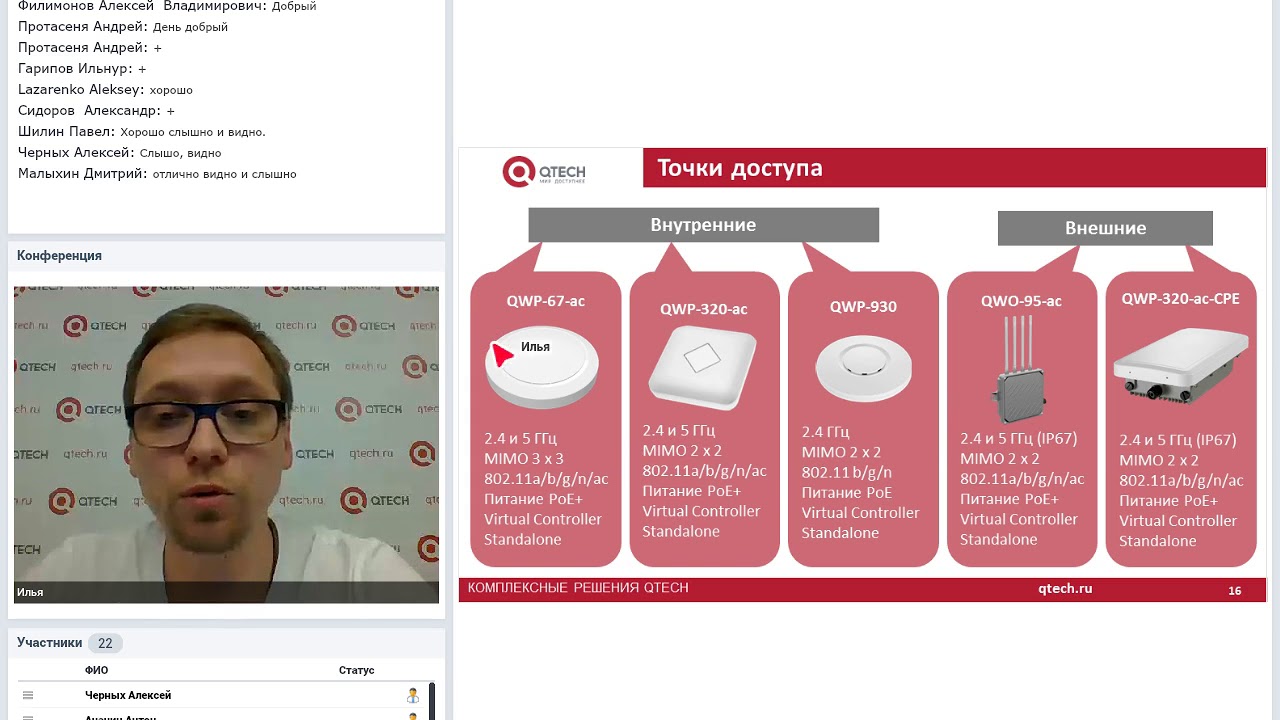
Task: Click chat message from Шилин Павел
Action: coord(141,132)
